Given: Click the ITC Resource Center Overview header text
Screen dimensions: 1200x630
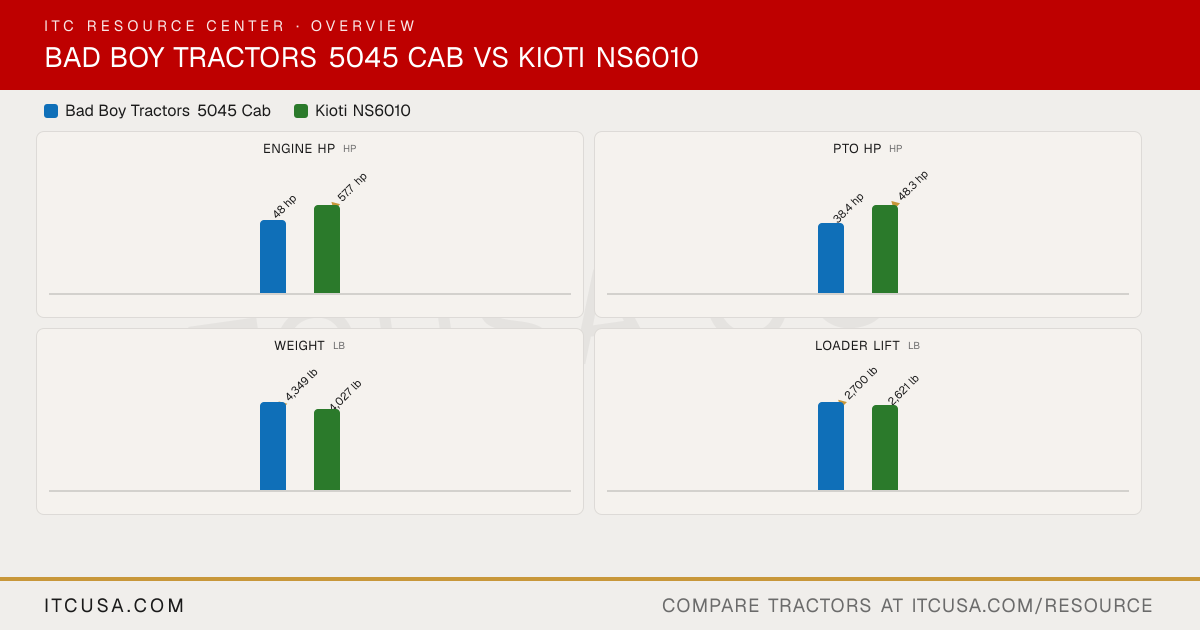Looking at the screenshot, I should coord(230,26).
